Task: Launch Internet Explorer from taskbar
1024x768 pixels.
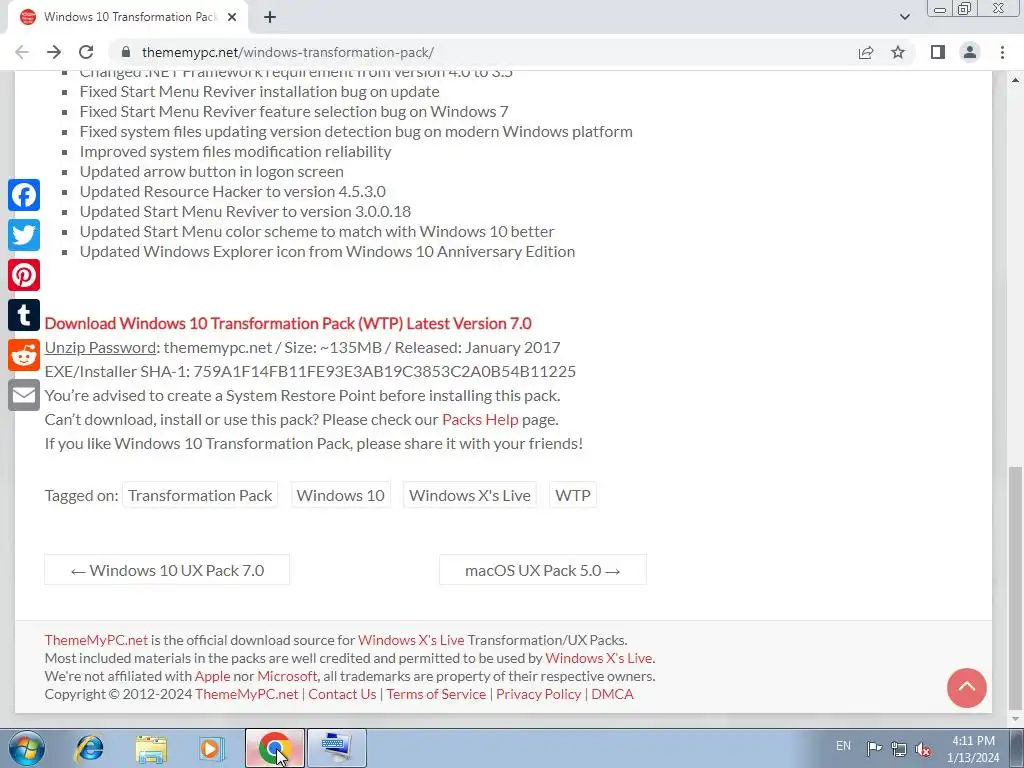Action: tap(89, 748)
